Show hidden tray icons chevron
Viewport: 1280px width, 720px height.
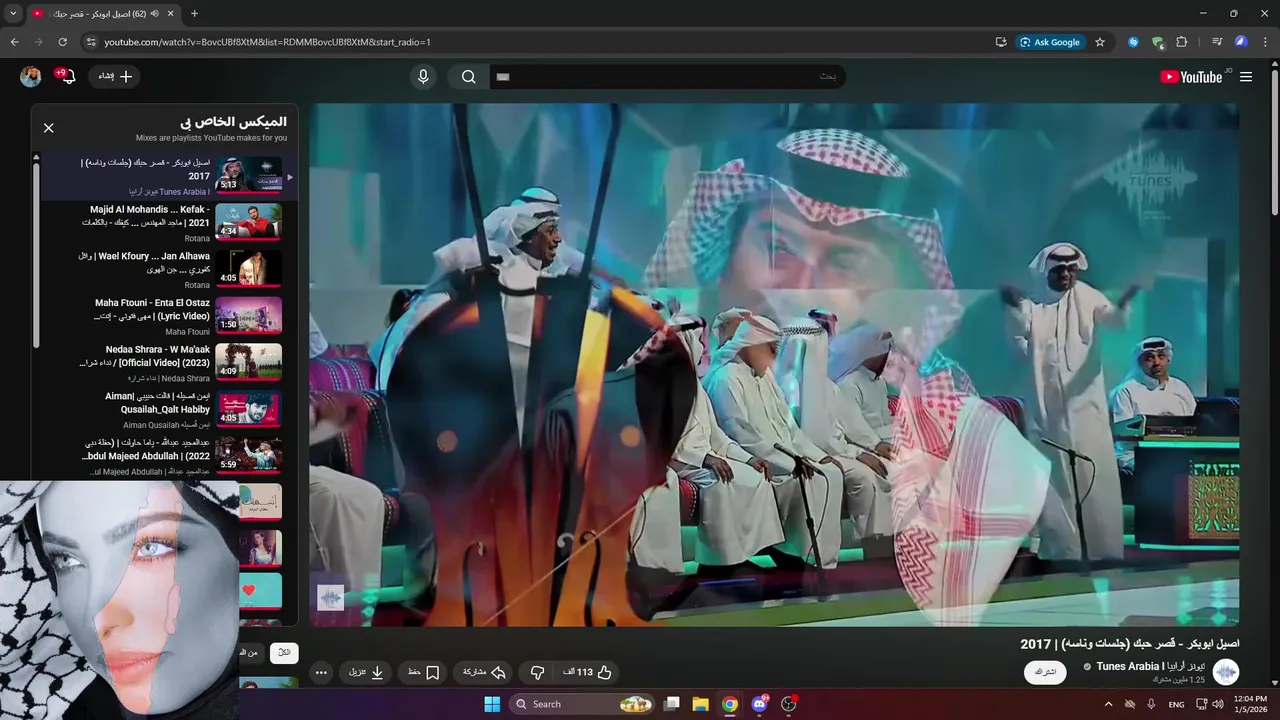pyautogui.click(x=1108, y=704)
